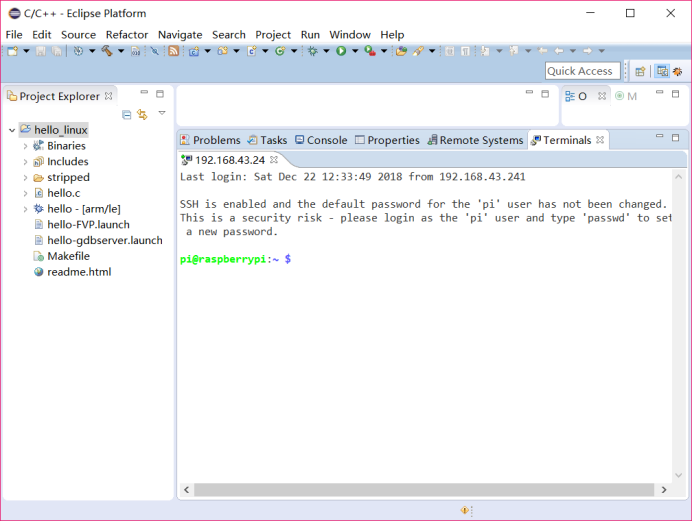This screenshot has height=522, width=692.
Task: Click the Quick Access search field
Action: tap(583, 71)
